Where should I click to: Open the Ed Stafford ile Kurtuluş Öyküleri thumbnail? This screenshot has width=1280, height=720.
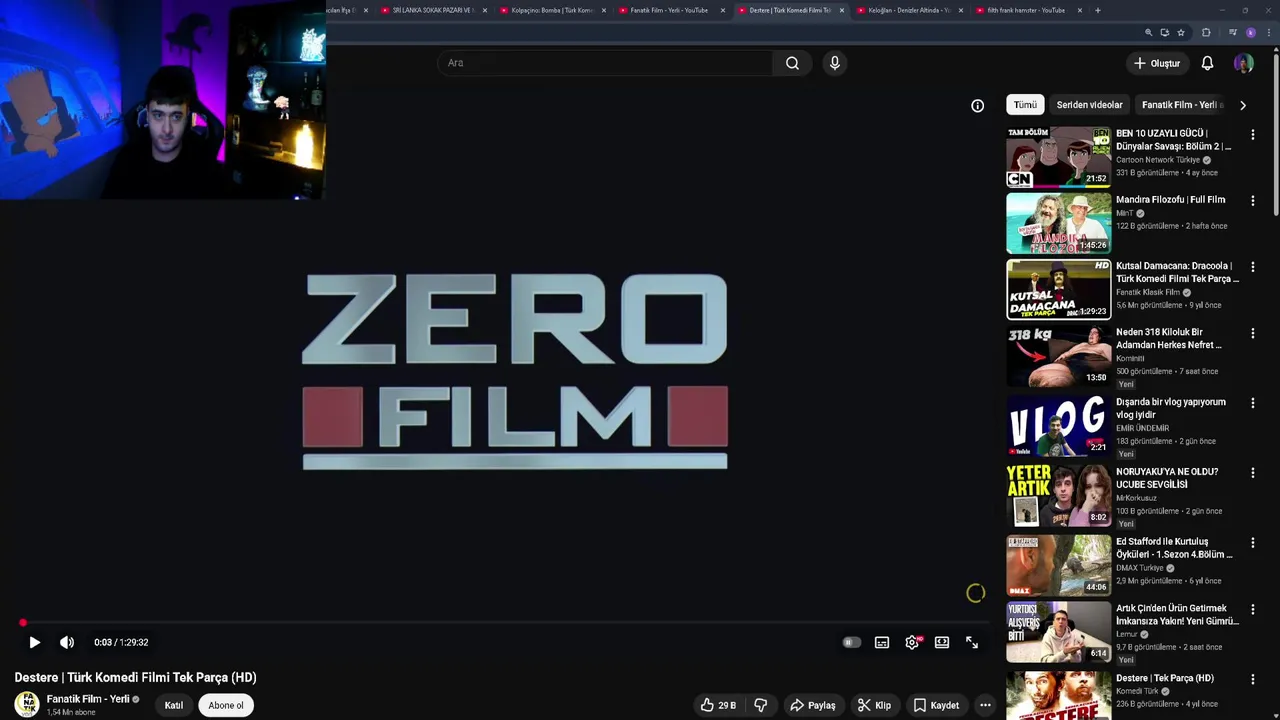(x=1058, y=565)
